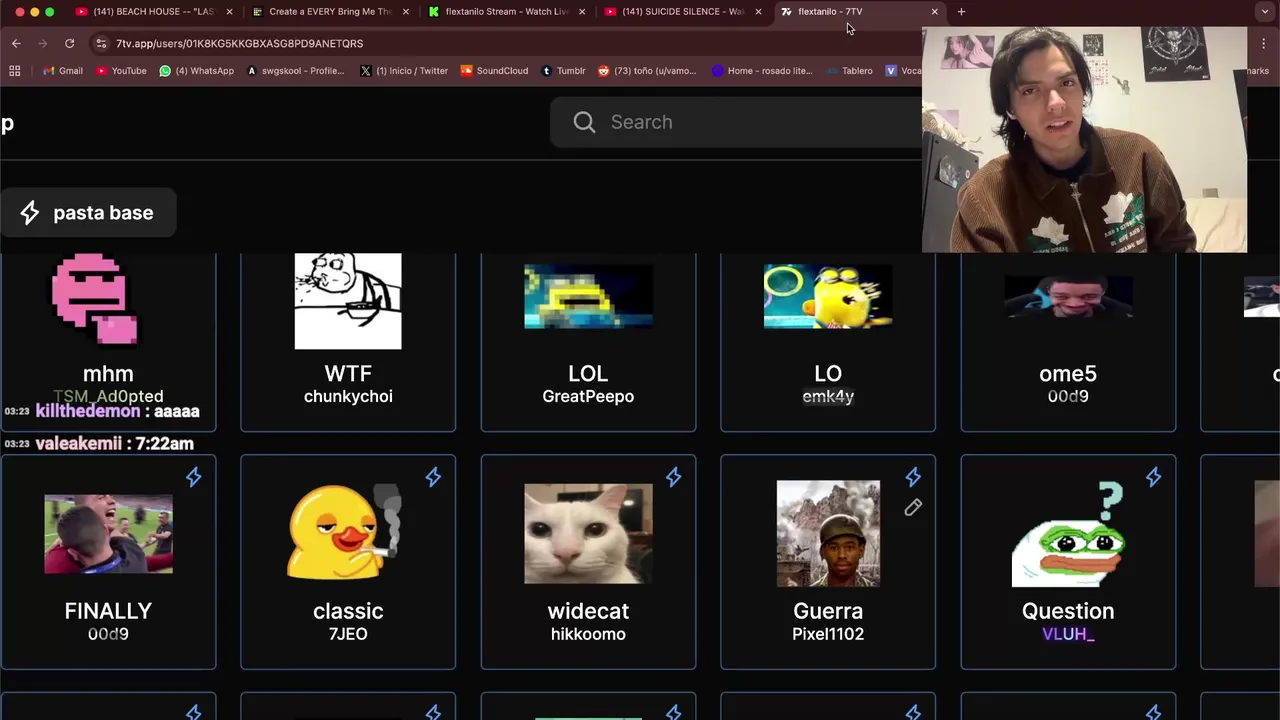Select the WTF cereal guy emote thumbnail
This screenshot has height=720, width=1280.
(x=348, y=301)
